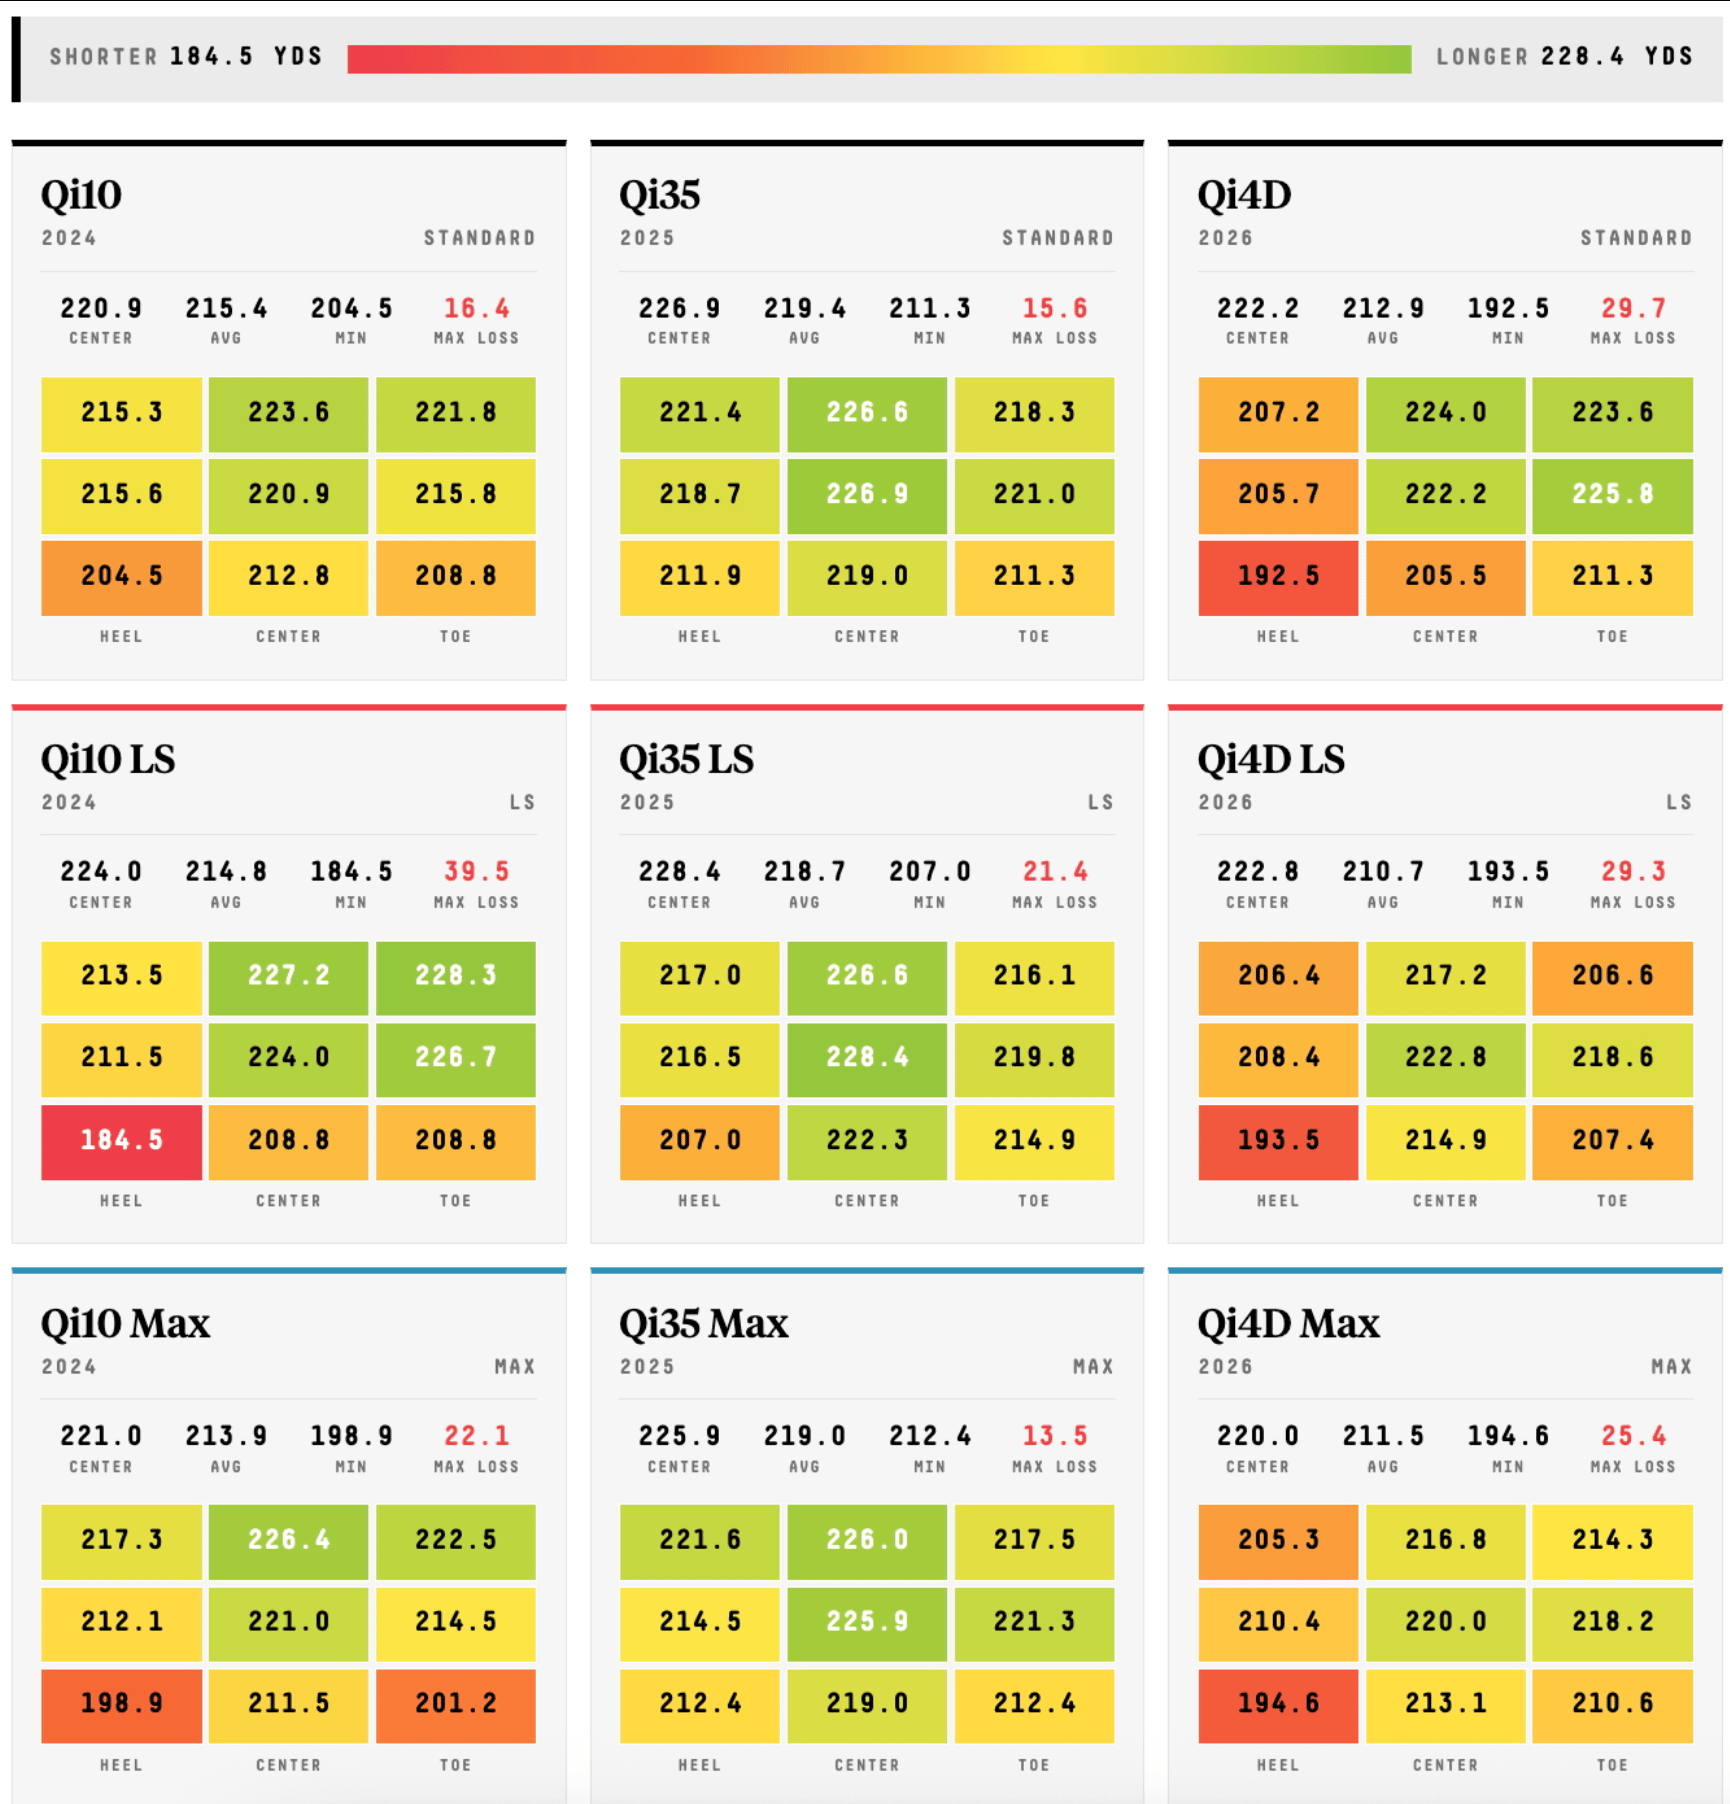Click the Qi4D LS heading

[1270, 760]
